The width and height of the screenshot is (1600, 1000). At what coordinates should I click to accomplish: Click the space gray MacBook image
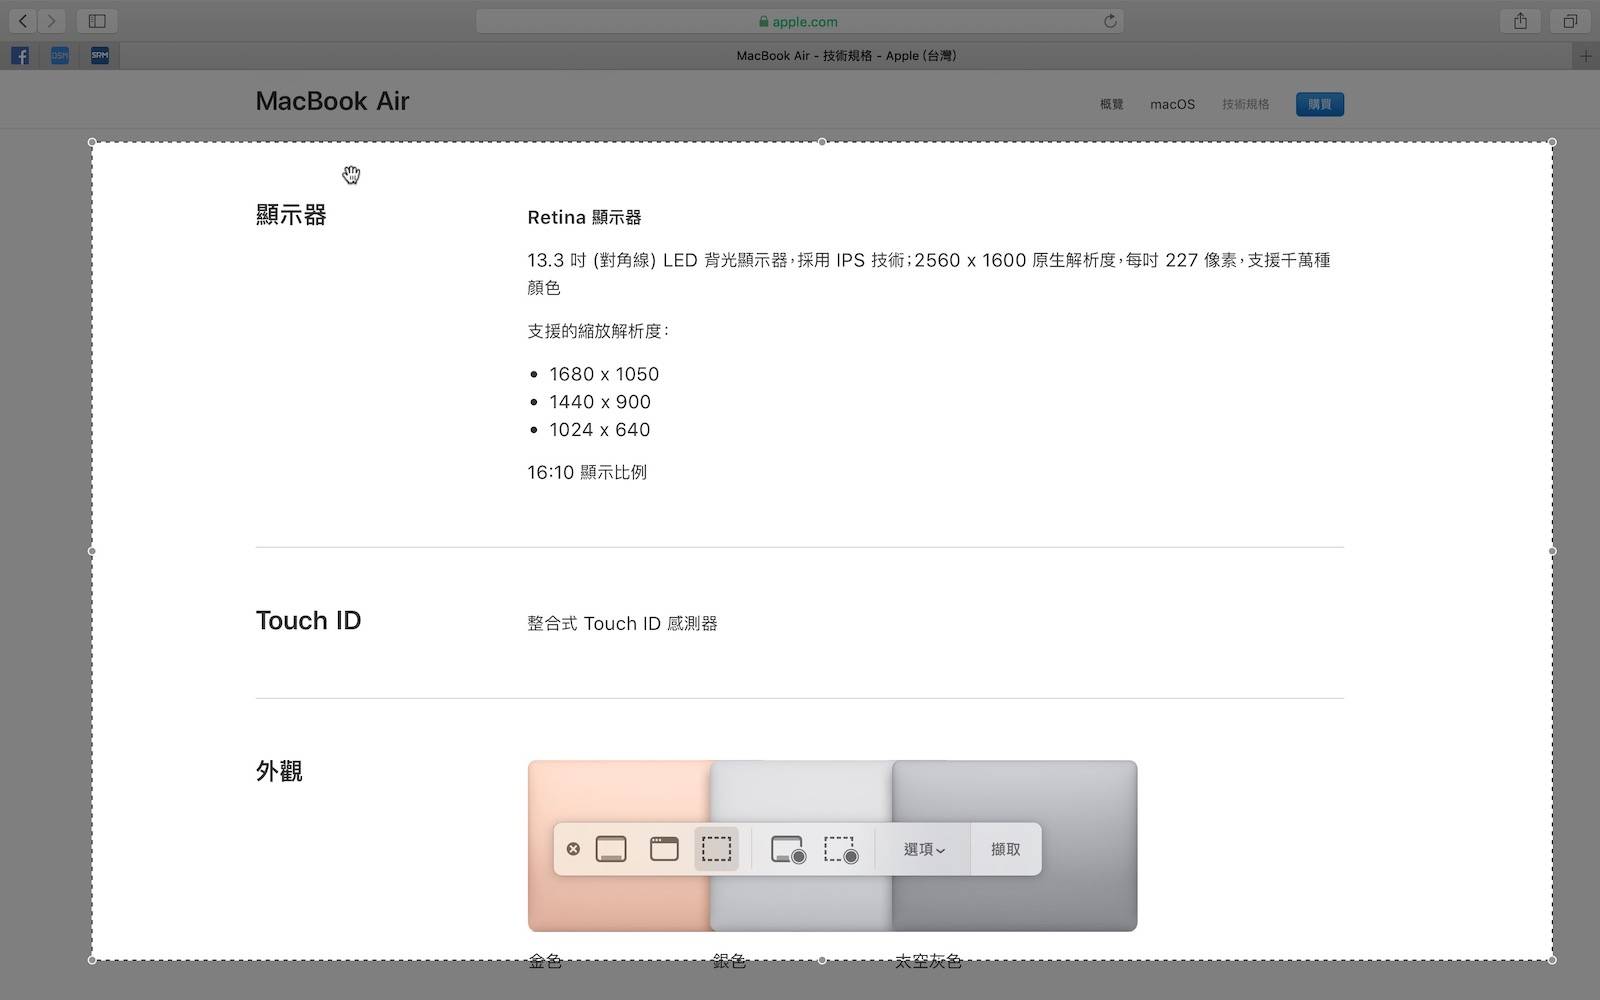1015,846
